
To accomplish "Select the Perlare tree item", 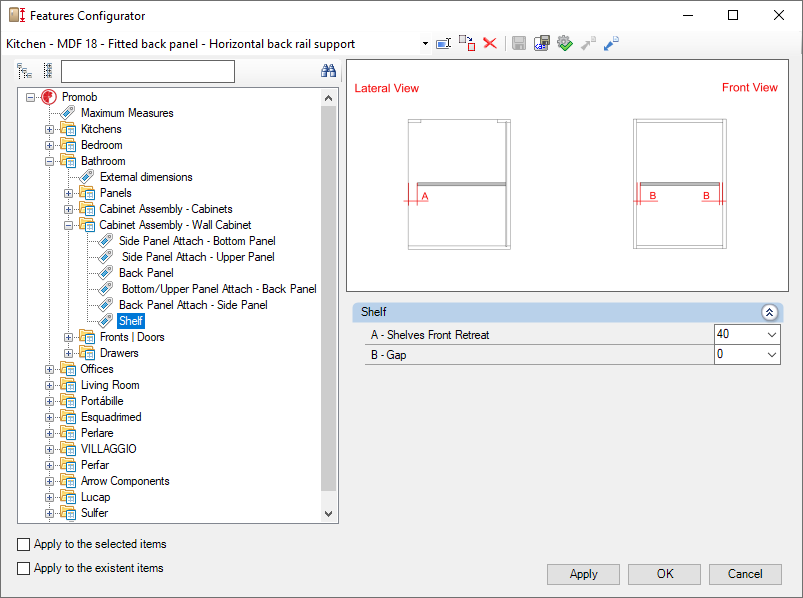I will pyautogui.click(x=97, y=433).
